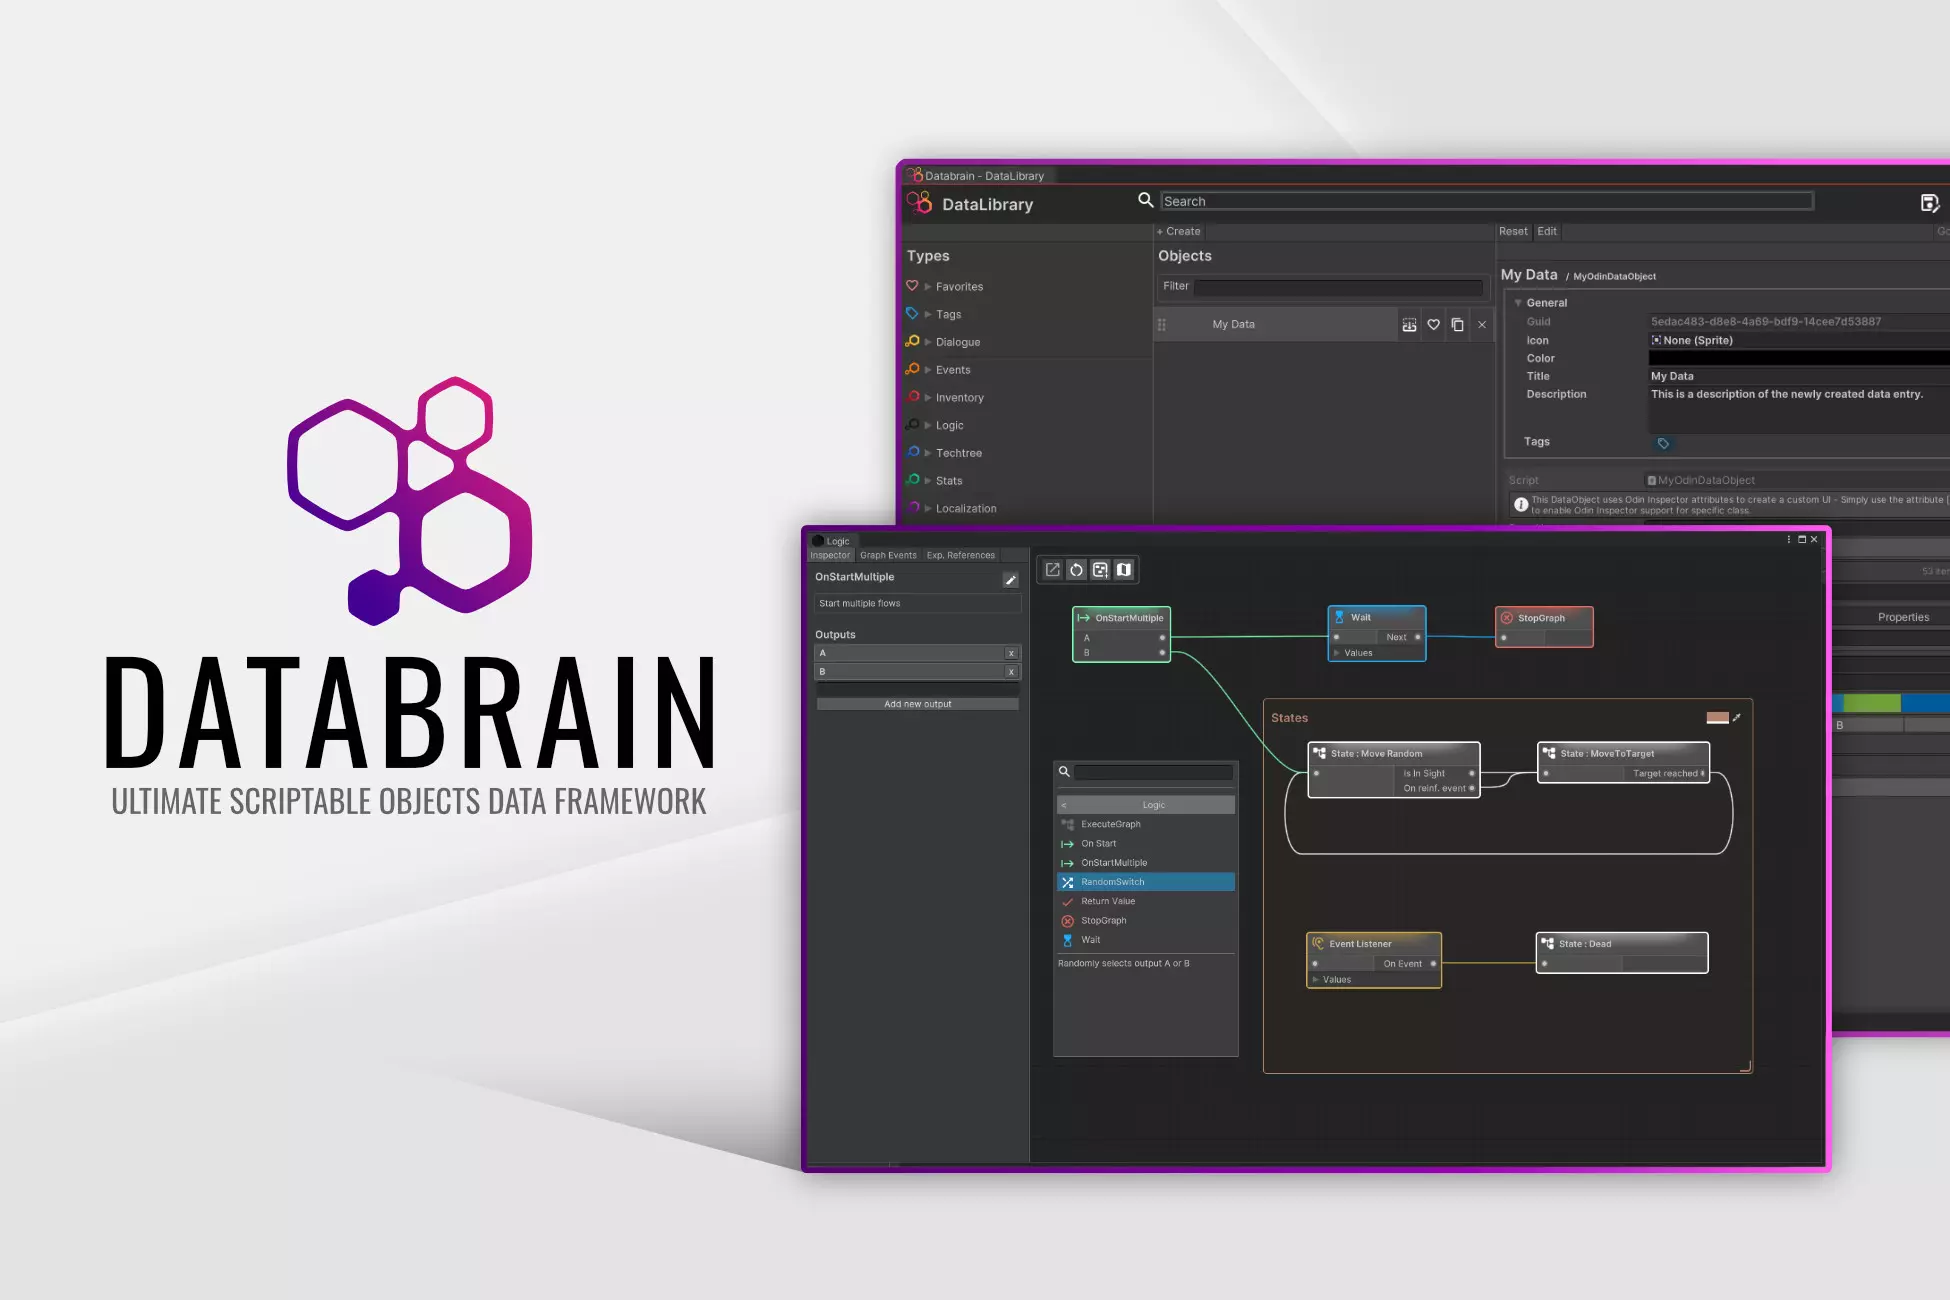1950x1300 pixels.
Task: Click the DataLibrary Search field
Action: tap(1486, 201)
